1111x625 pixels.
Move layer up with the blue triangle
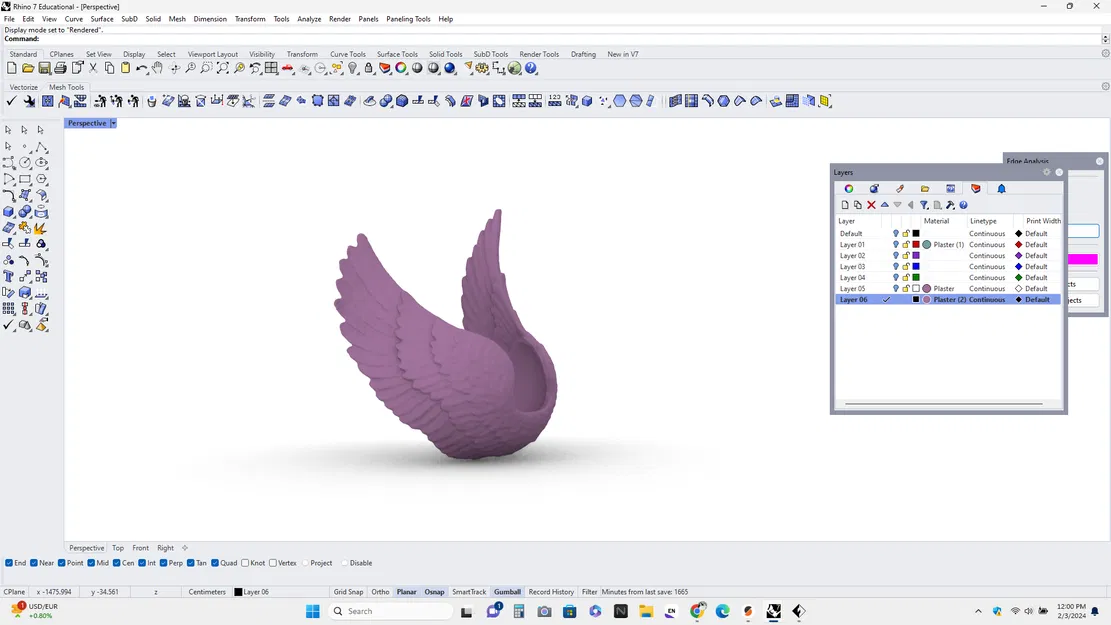click(884, 205)
